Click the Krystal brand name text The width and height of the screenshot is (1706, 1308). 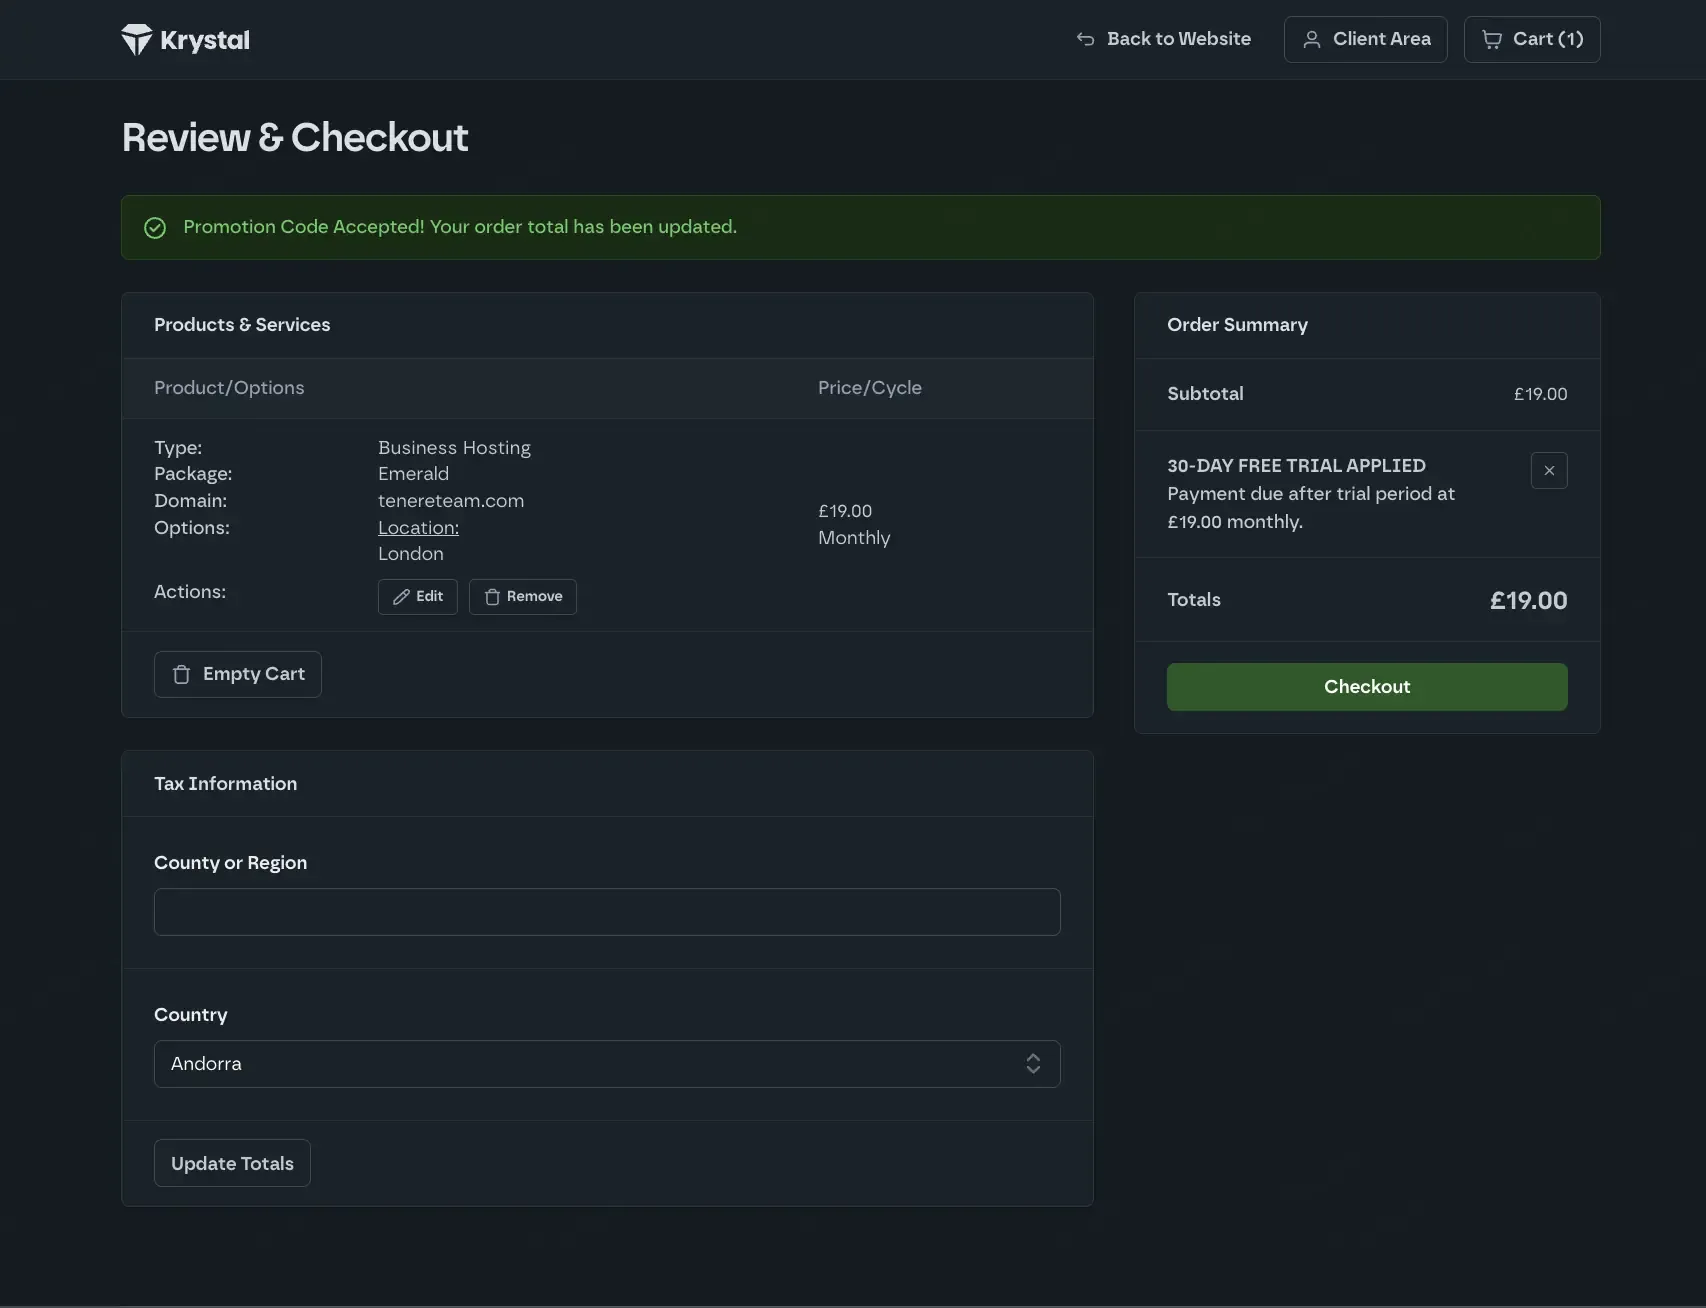point(205,41)
